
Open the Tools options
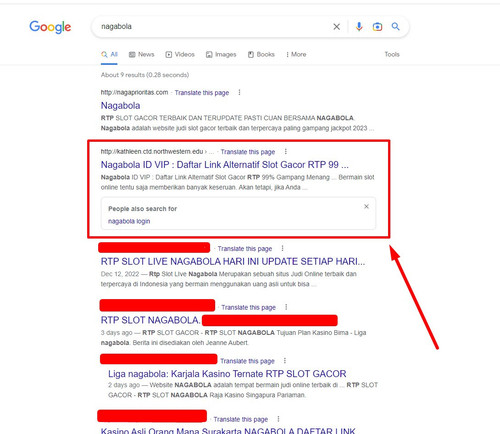point(392,54)
